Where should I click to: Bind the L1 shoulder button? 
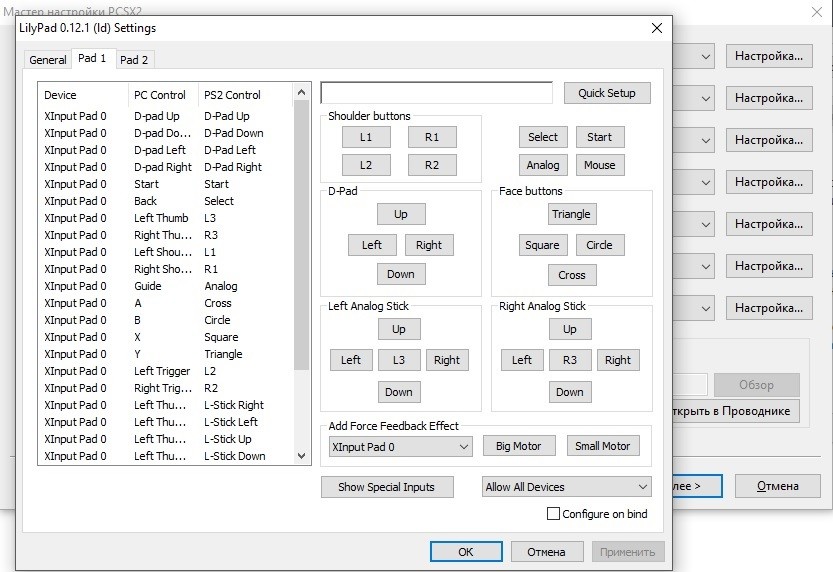click(x=366, y=137)
